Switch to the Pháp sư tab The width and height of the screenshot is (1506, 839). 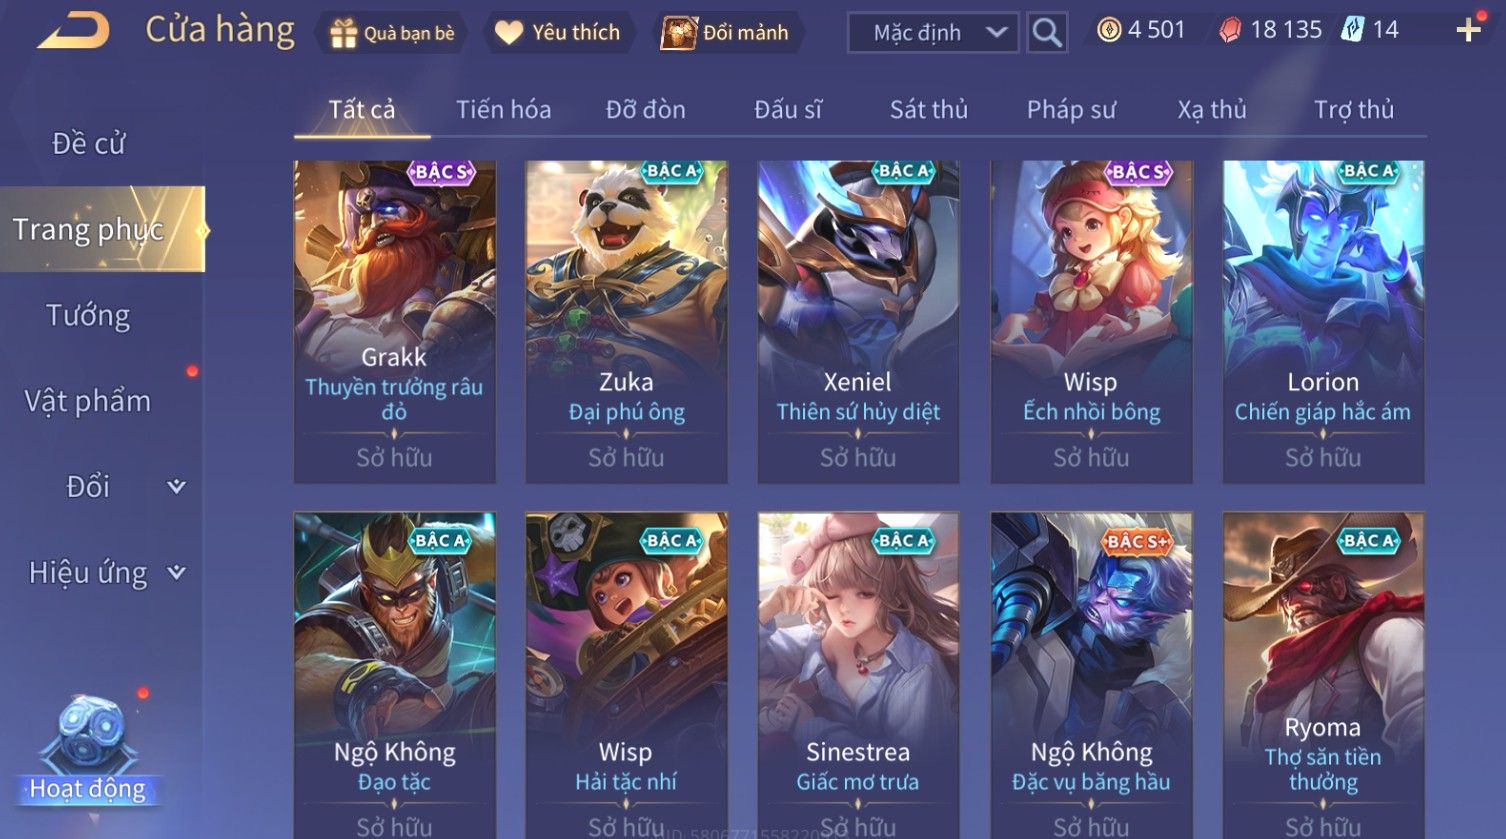pos(1071,109)
